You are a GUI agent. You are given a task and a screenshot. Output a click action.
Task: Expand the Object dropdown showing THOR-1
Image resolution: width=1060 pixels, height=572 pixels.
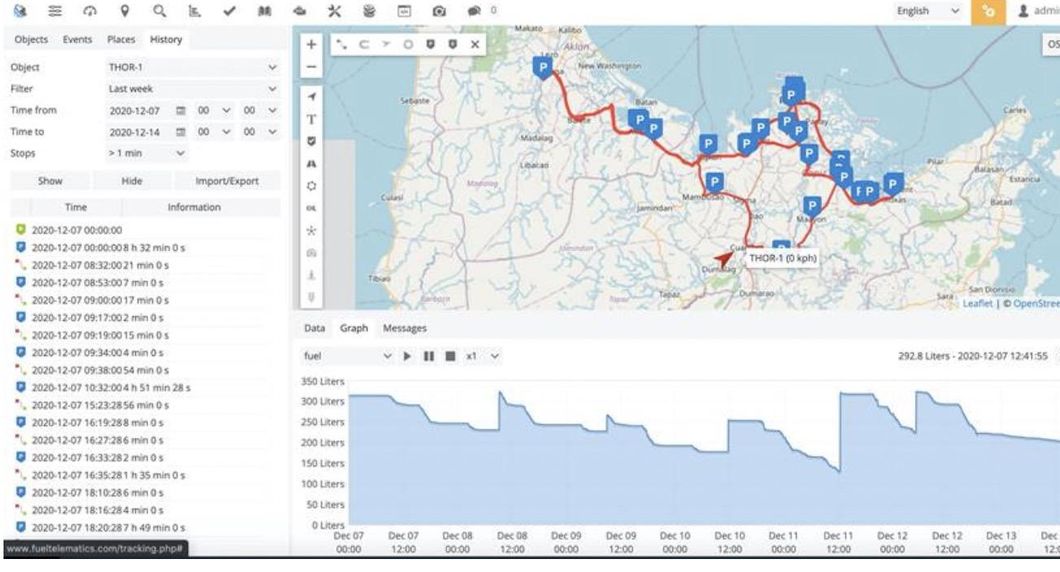coord(190,67)
